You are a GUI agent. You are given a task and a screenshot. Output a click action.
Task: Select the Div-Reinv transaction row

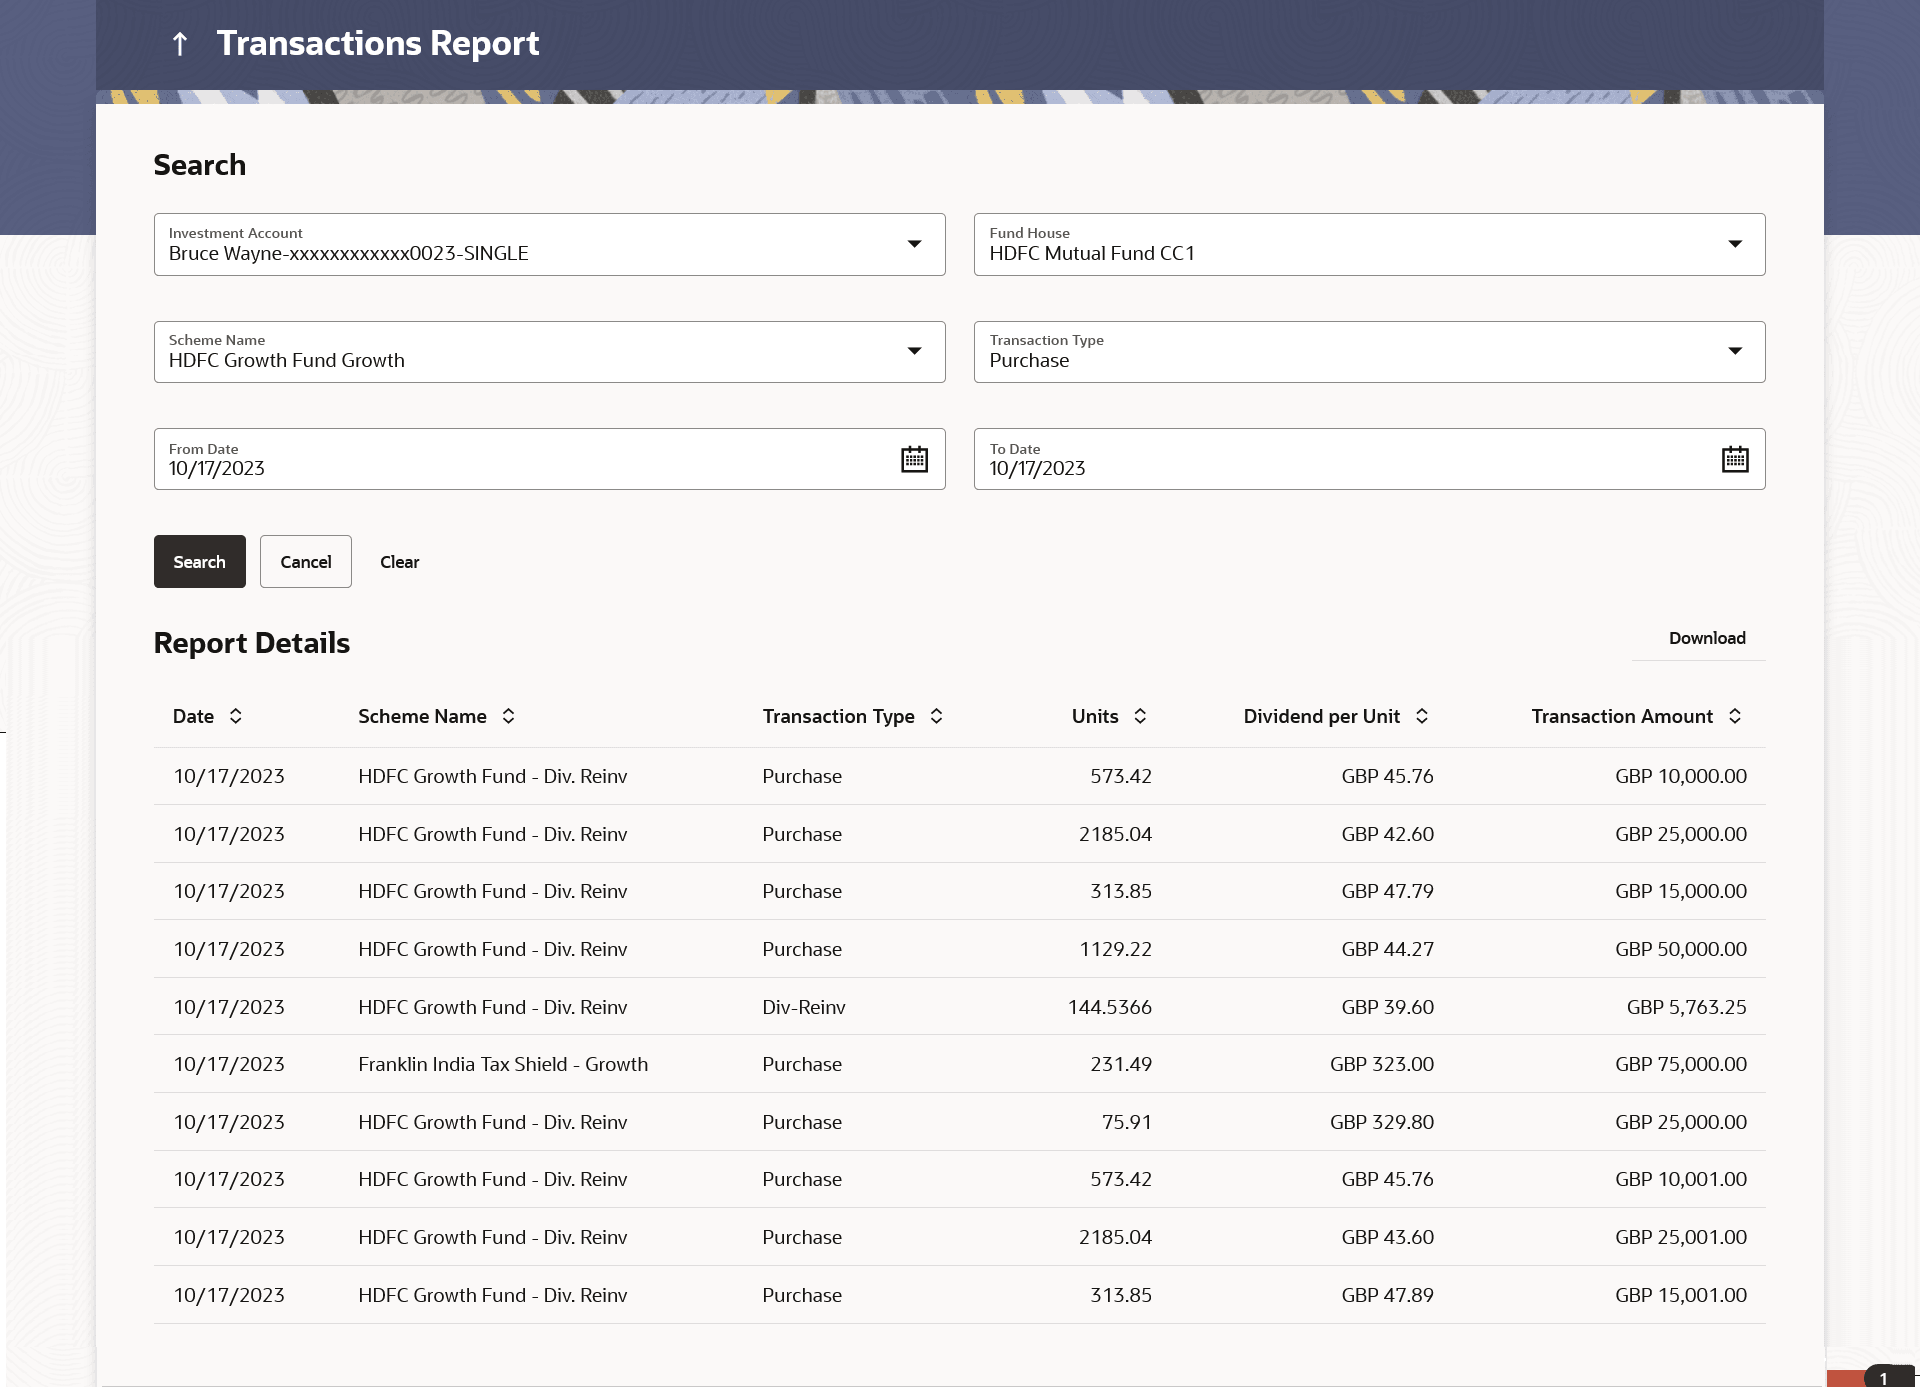(x=803, y=1007)
